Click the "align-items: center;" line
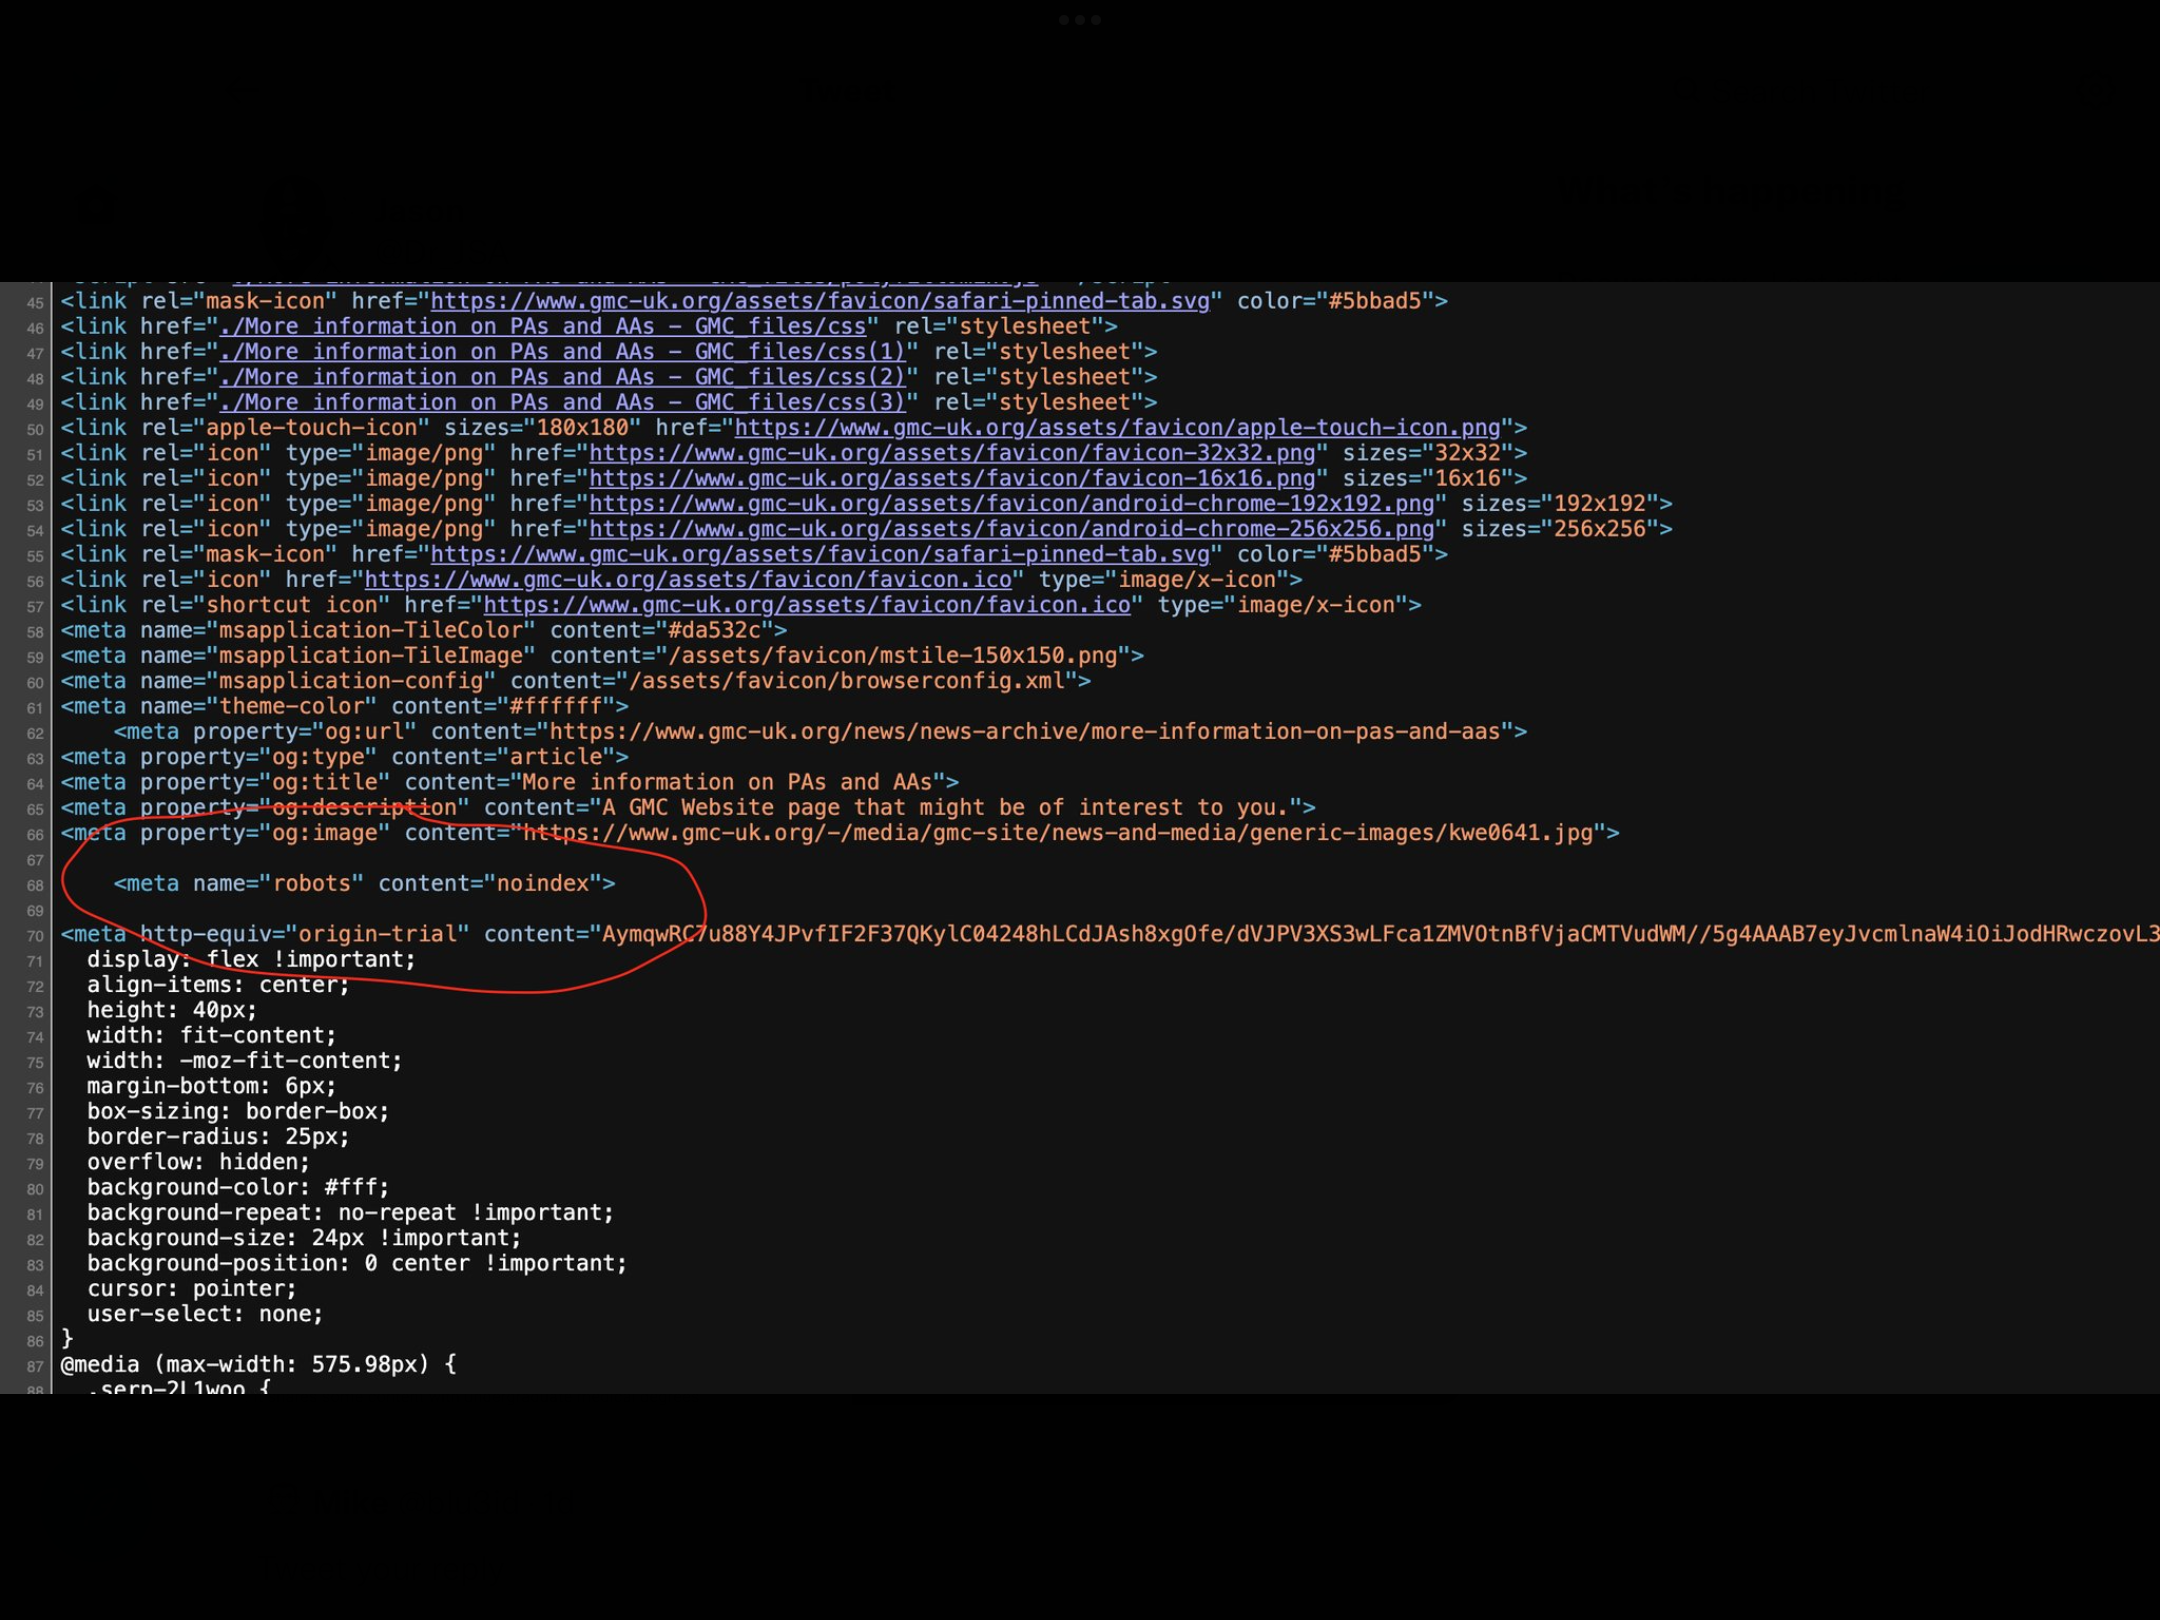The width and height of the screenshot is (2160, 1620). click(x=218, y=985)
